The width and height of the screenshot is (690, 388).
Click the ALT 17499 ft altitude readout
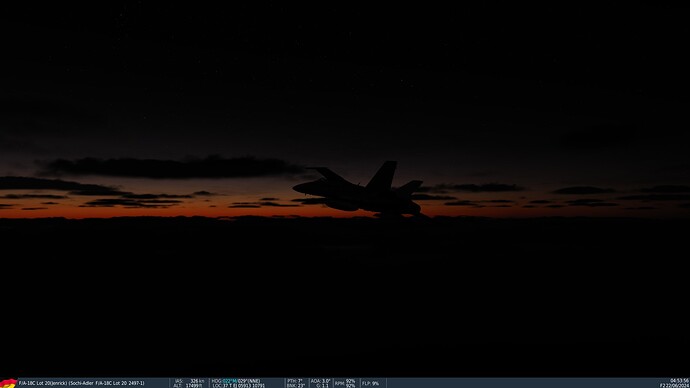point(188,385)
